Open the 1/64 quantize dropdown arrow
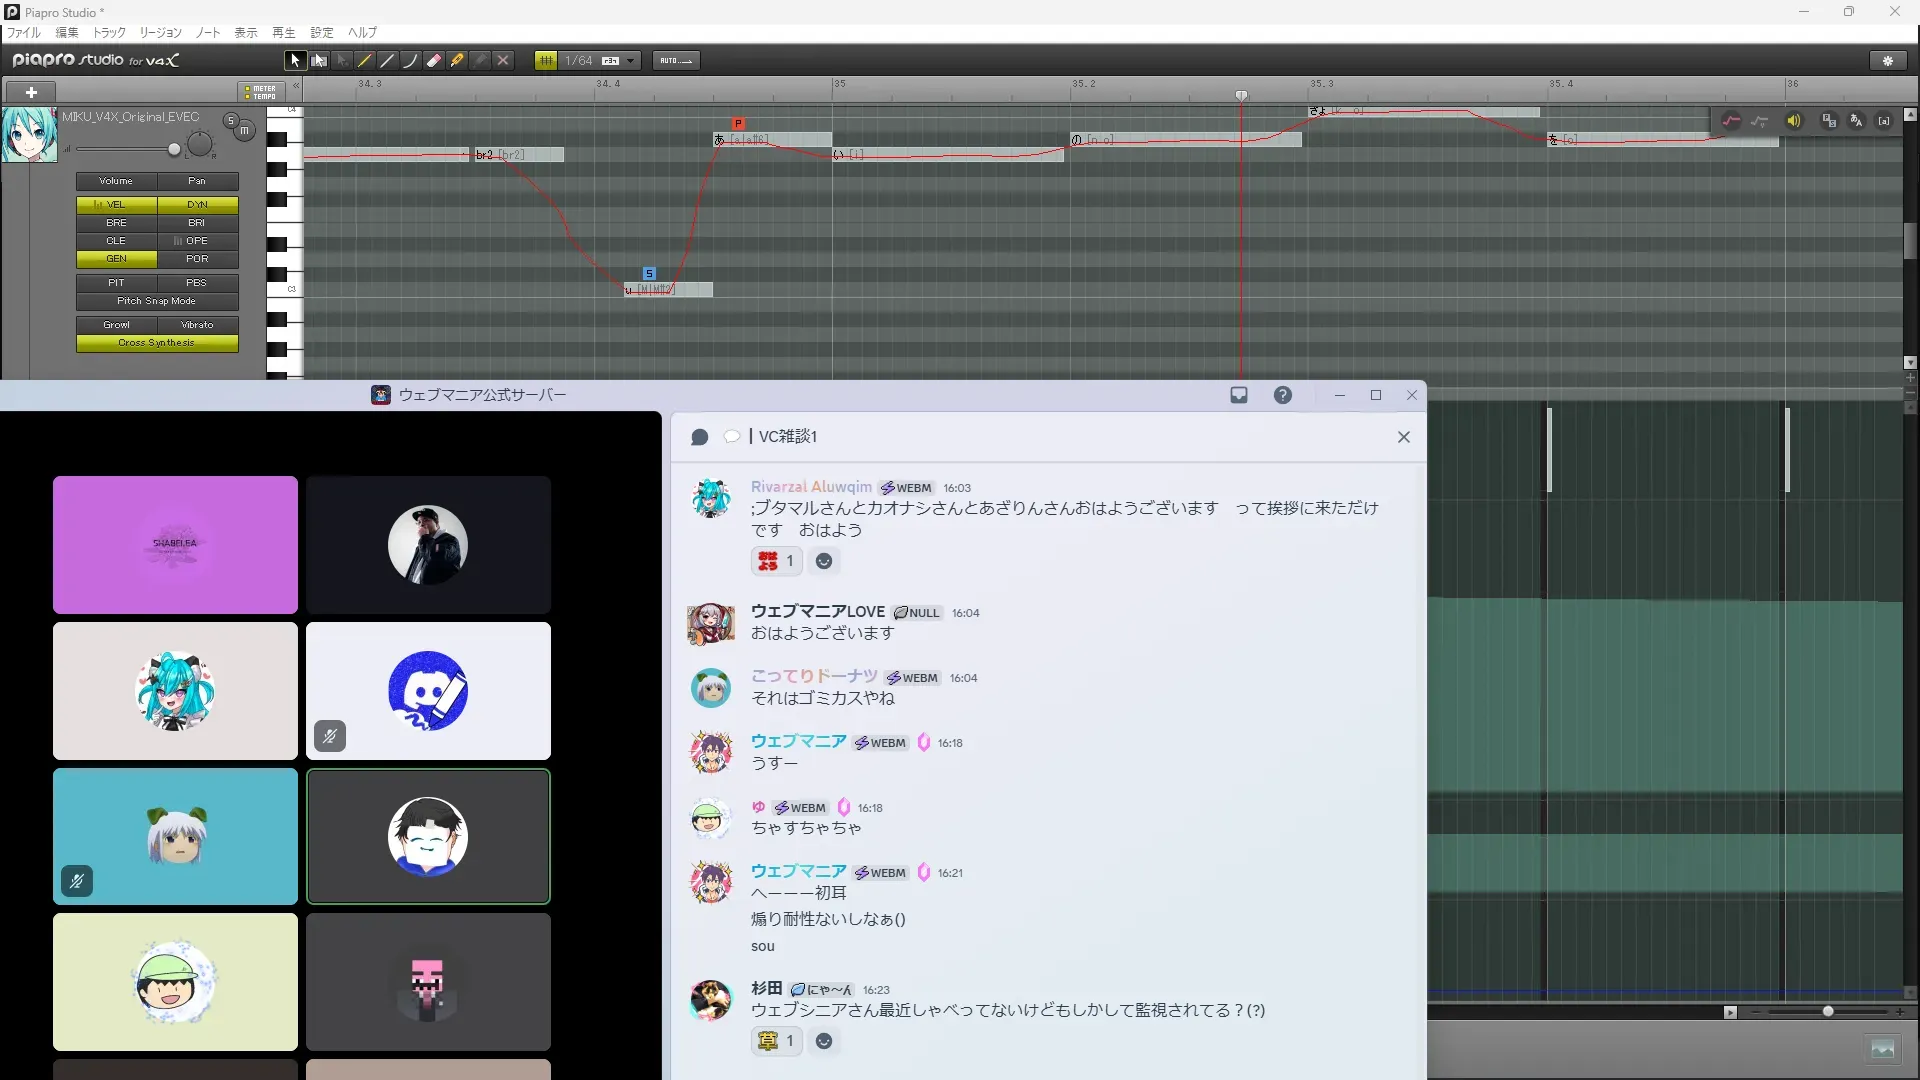Image resolution: width=1920 pixels, height=1080 pixels. (x=631, y=61)
